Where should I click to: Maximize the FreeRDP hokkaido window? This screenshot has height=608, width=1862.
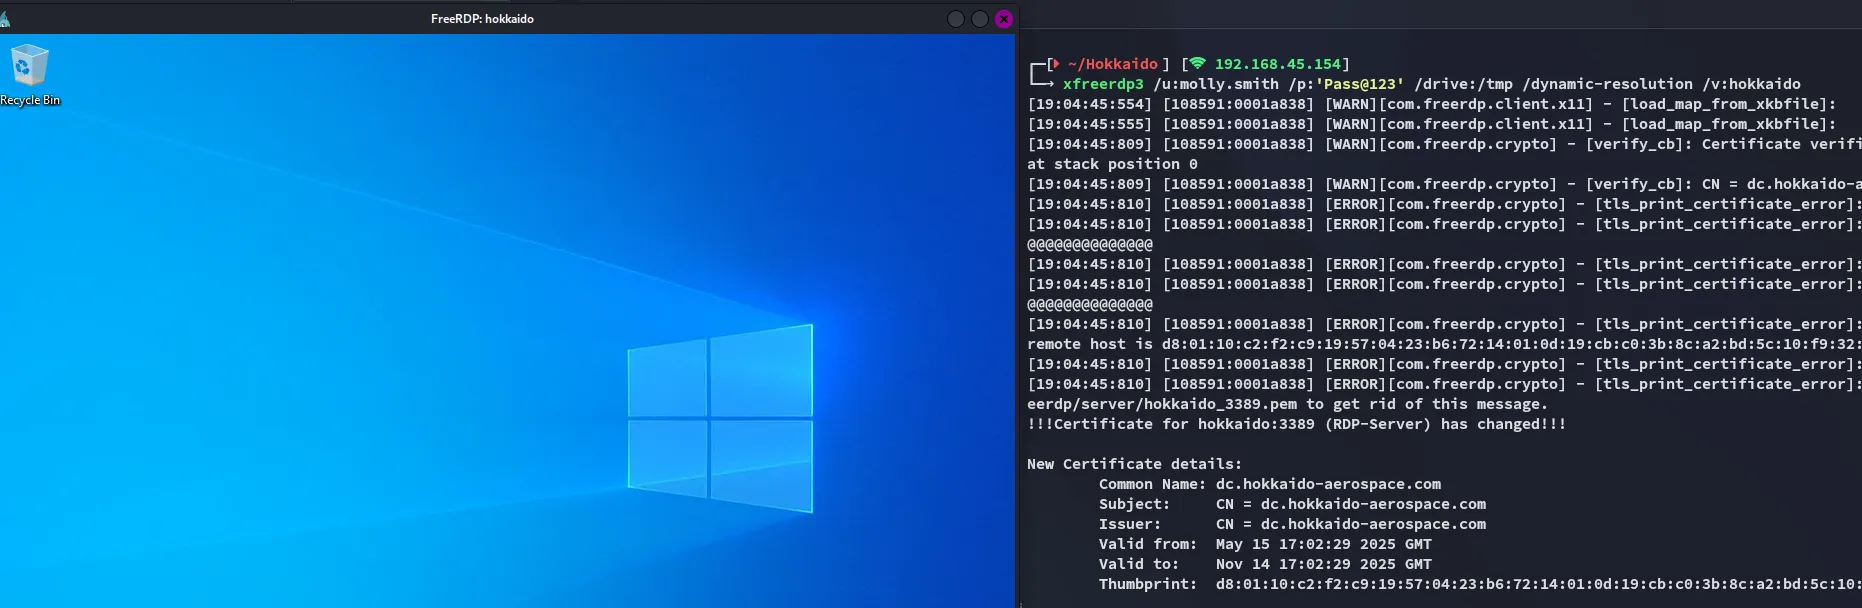coord(980,19)
